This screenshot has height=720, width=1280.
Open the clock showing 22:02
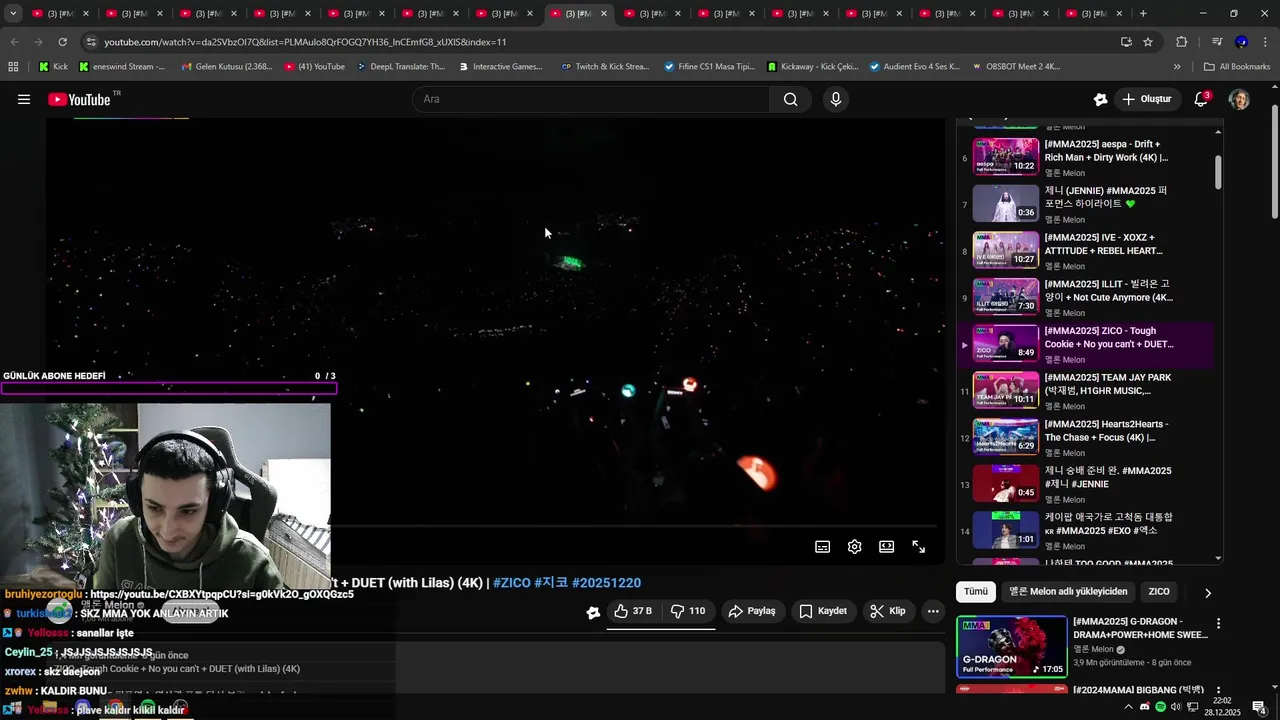1222,707
